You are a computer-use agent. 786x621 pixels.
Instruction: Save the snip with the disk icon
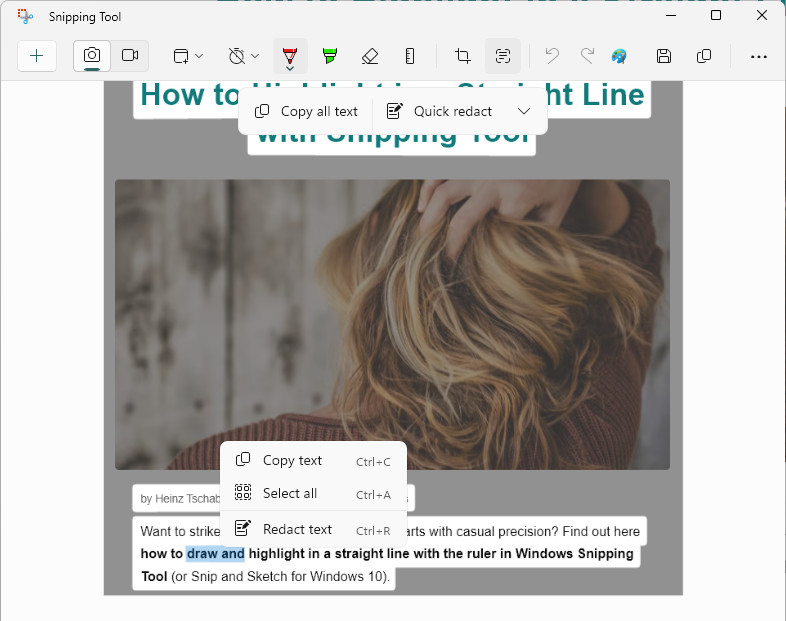(x=664, y=56)
